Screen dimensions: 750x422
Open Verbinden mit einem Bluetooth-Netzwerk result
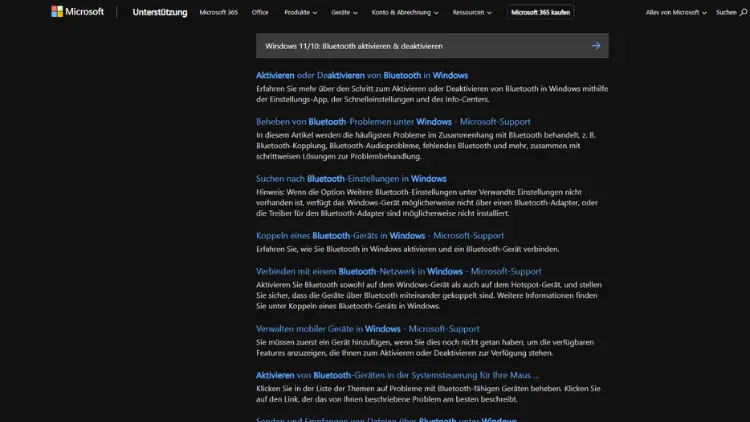coord(398,271)
